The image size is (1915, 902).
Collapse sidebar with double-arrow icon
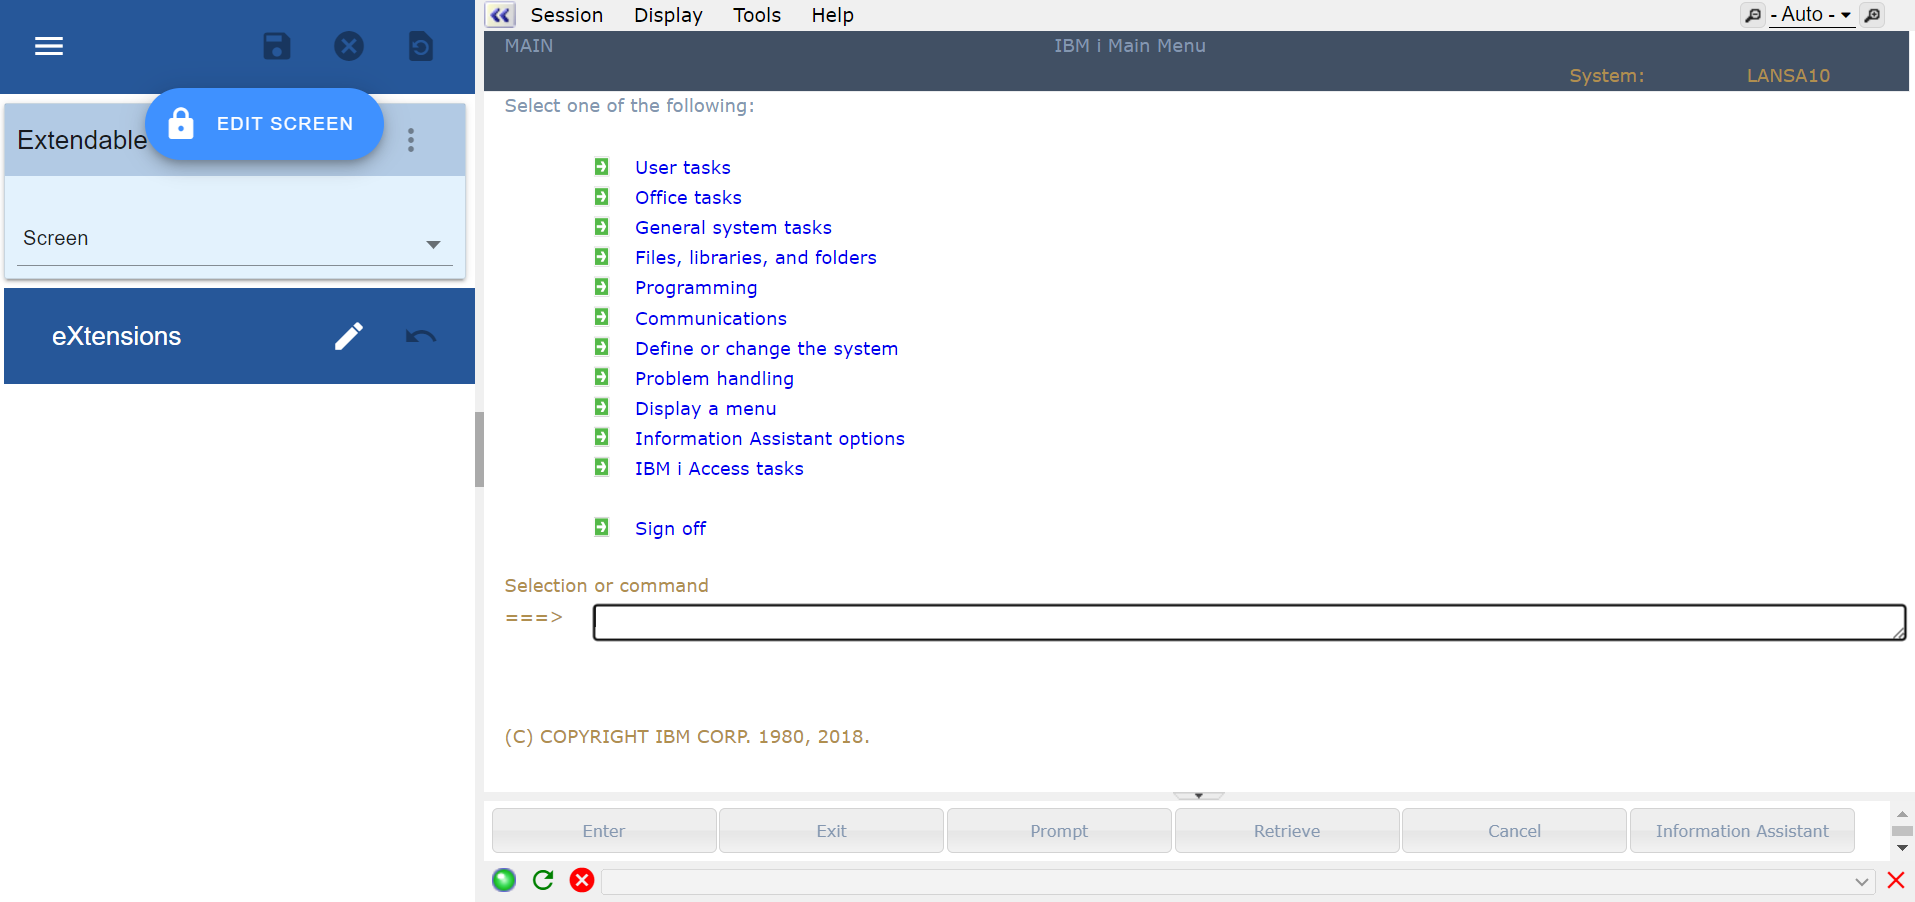pyautogui.click(x=500, y=15)
